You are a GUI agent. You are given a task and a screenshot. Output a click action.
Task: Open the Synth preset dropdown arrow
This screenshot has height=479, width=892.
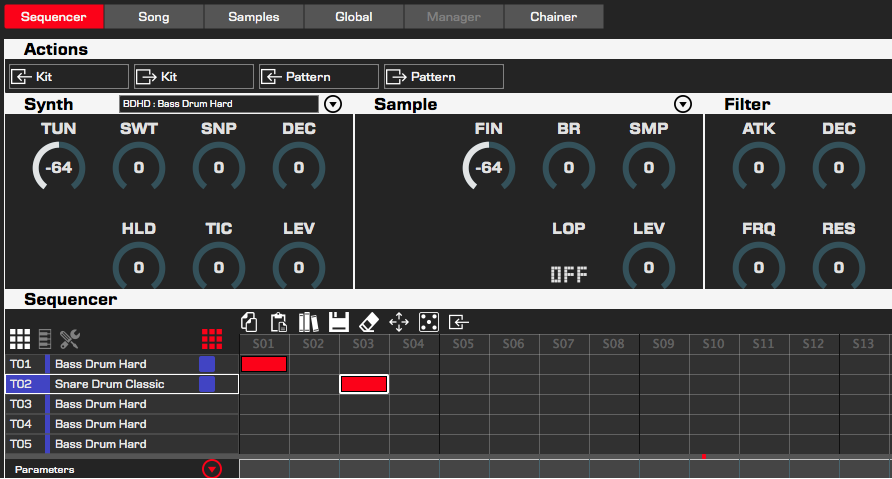pos(333,104)
